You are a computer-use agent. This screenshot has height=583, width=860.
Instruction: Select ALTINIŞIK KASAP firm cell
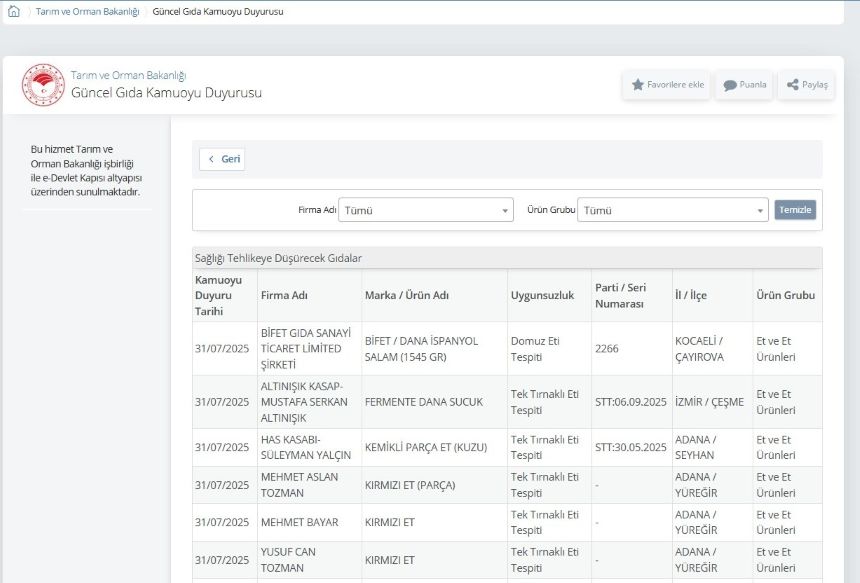[309, 402]
